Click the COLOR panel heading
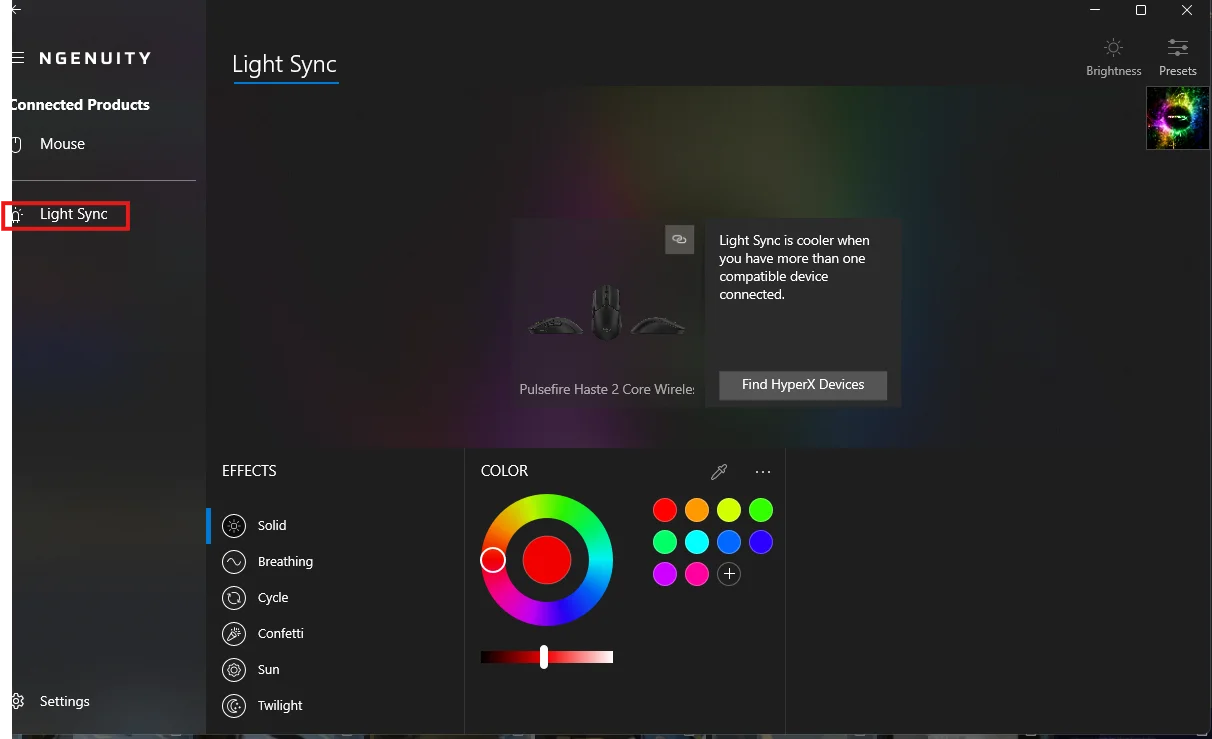Viewport: 1212px width, 739px height. (x=504, y=471)
